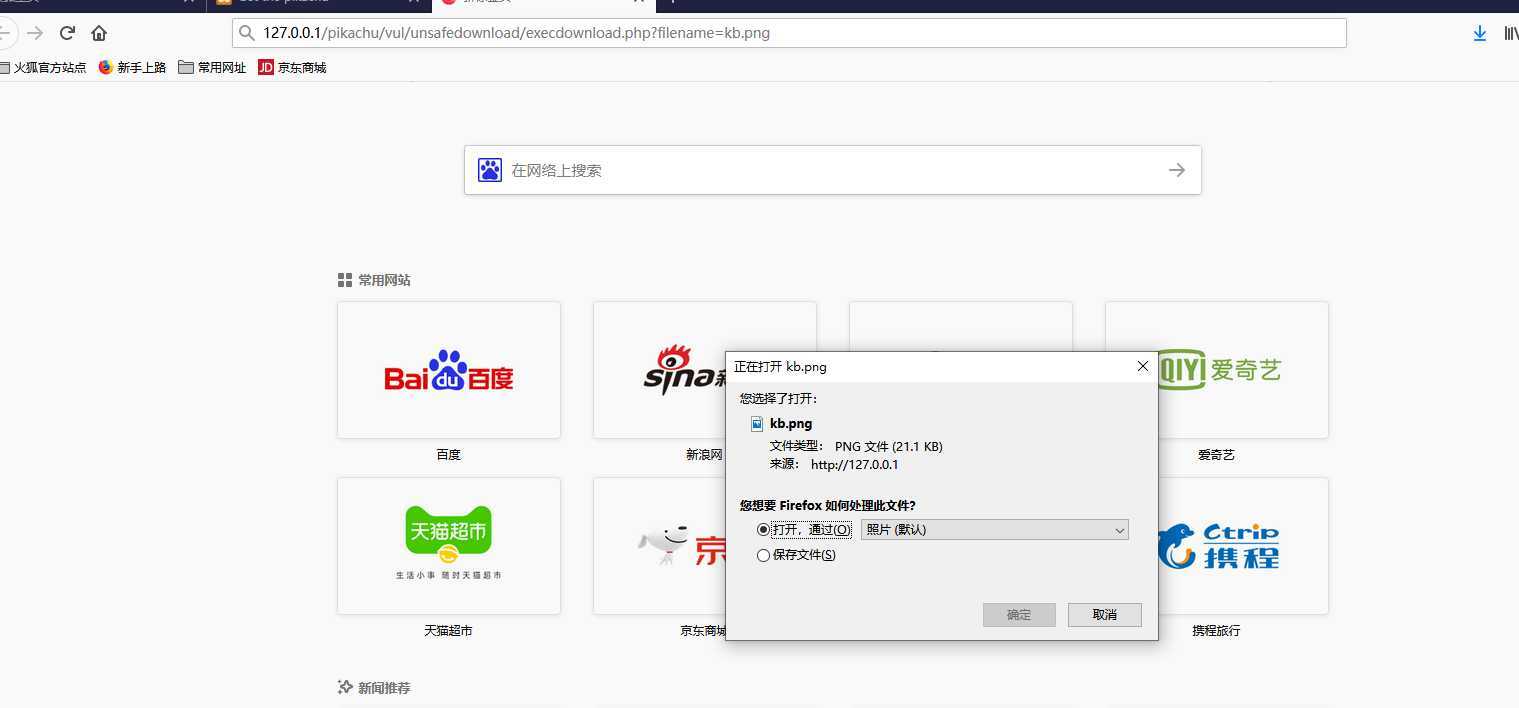This screenshot has height=708, width=1519.
Task: Click the 取消 button in dialog
Action: (x=1105, y=614)
